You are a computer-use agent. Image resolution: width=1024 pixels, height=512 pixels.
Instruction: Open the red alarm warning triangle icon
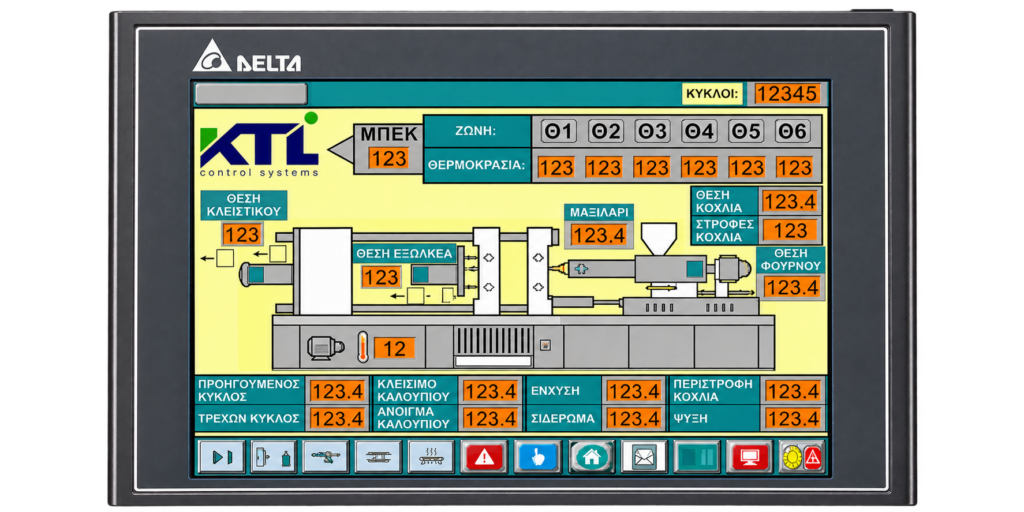[x=484, y=456]
